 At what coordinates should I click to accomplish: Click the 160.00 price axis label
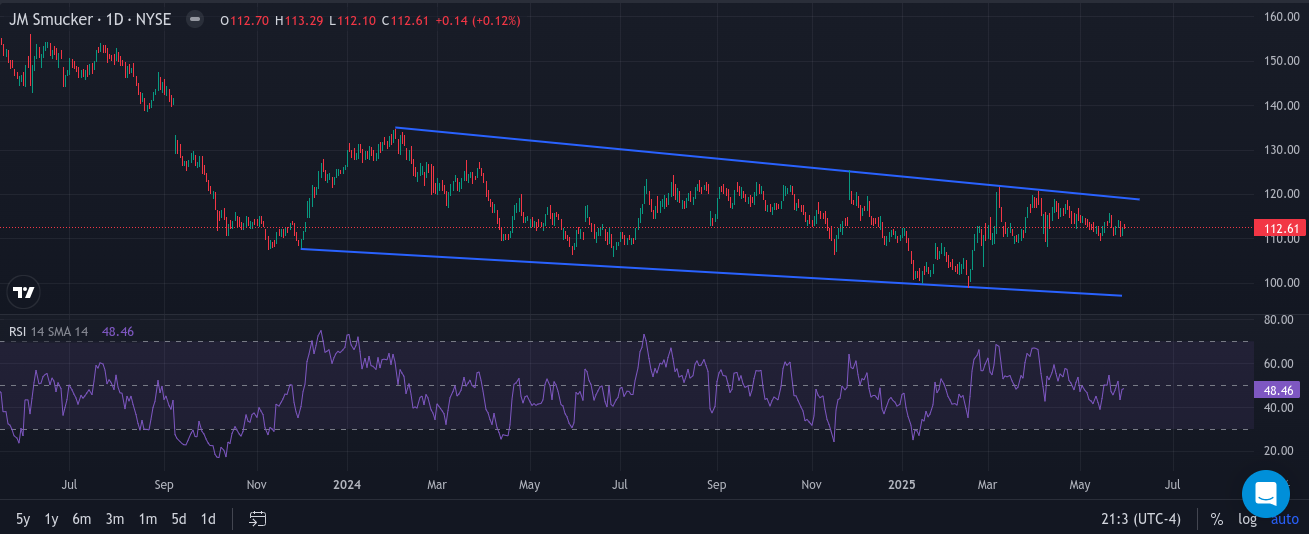pos(1282,17)
